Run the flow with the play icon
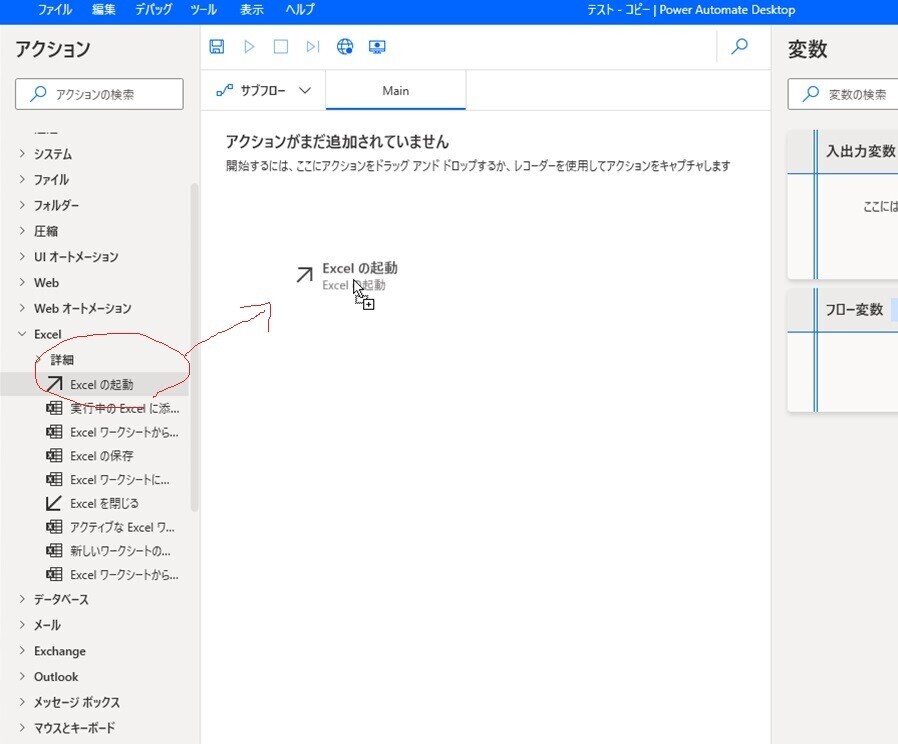Image resolution: width=898 pixels, height=744 pixels. coord(249,46)
